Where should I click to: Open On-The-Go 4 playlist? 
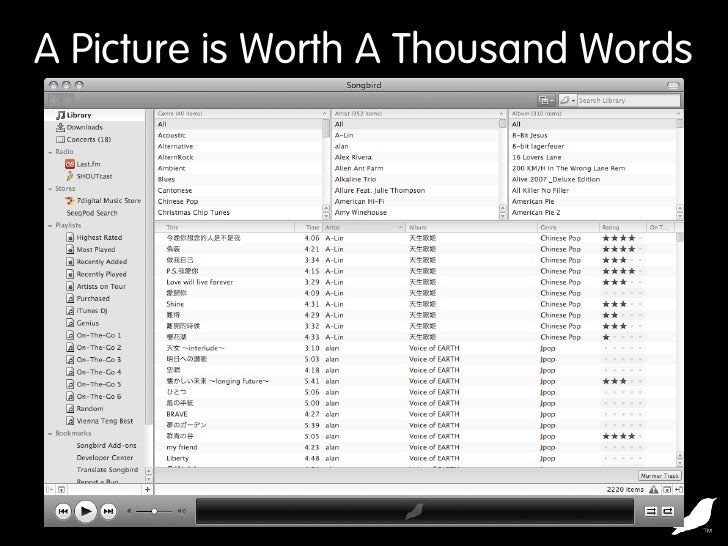coord(94,372)
